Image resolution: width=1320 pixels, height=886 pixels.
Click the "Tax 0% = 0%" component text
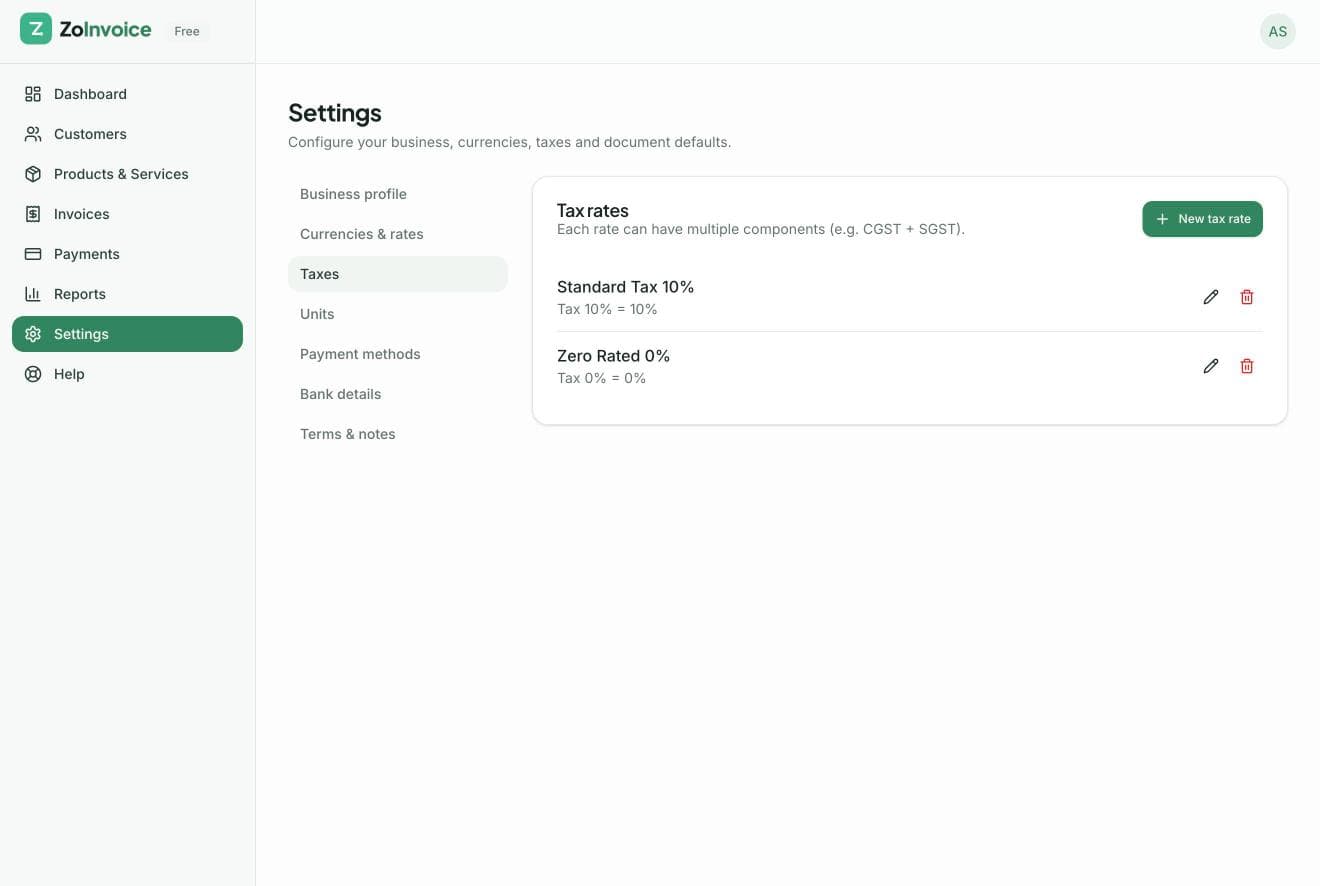coord(601,378)
